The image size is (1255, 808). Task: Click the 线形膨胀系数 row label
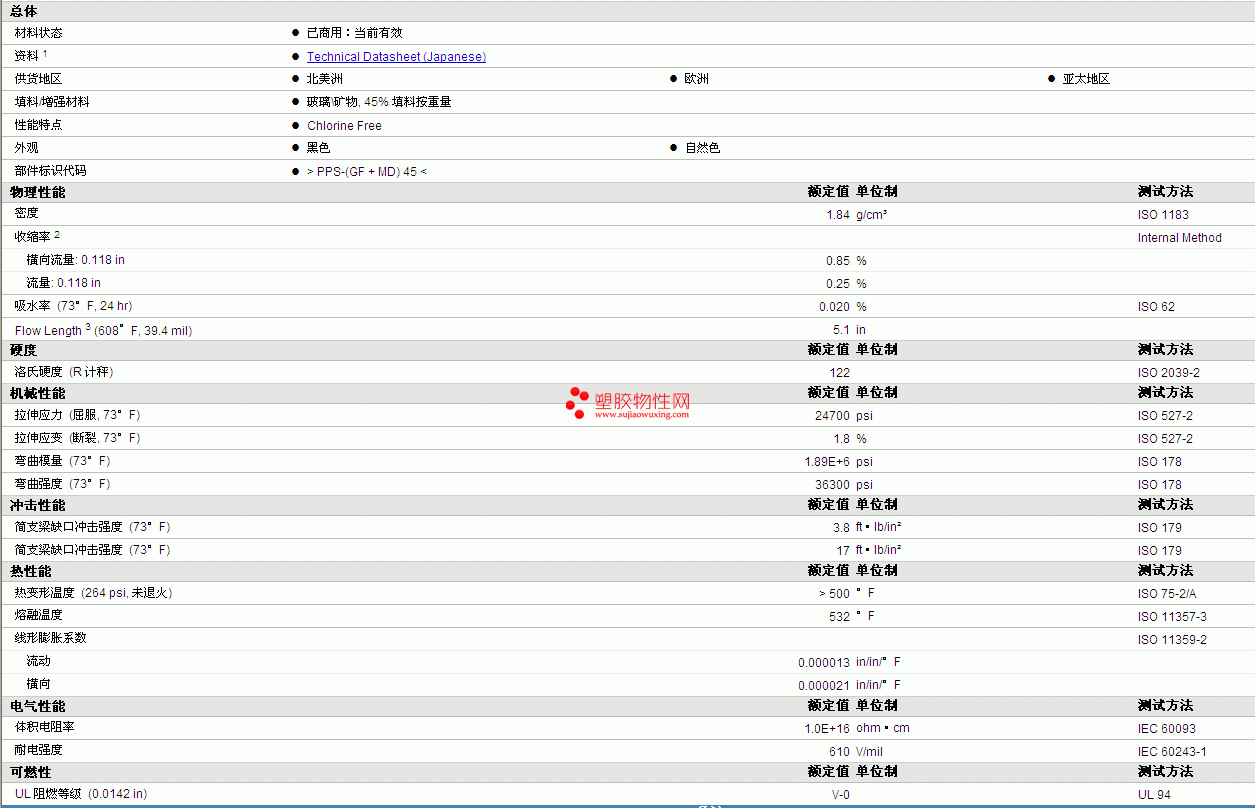[x=50, y=638]
